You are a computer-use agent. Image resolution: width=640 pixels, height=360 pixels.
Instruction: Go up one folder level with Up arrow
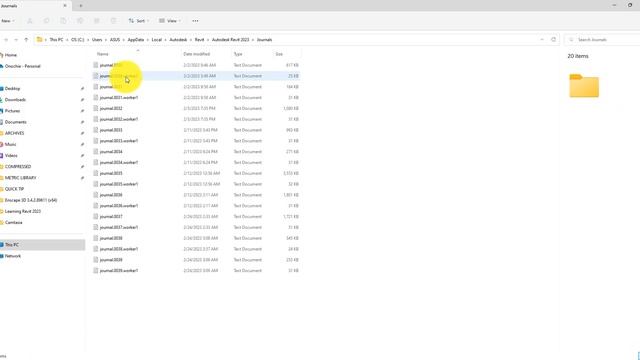tap(26, 40)
